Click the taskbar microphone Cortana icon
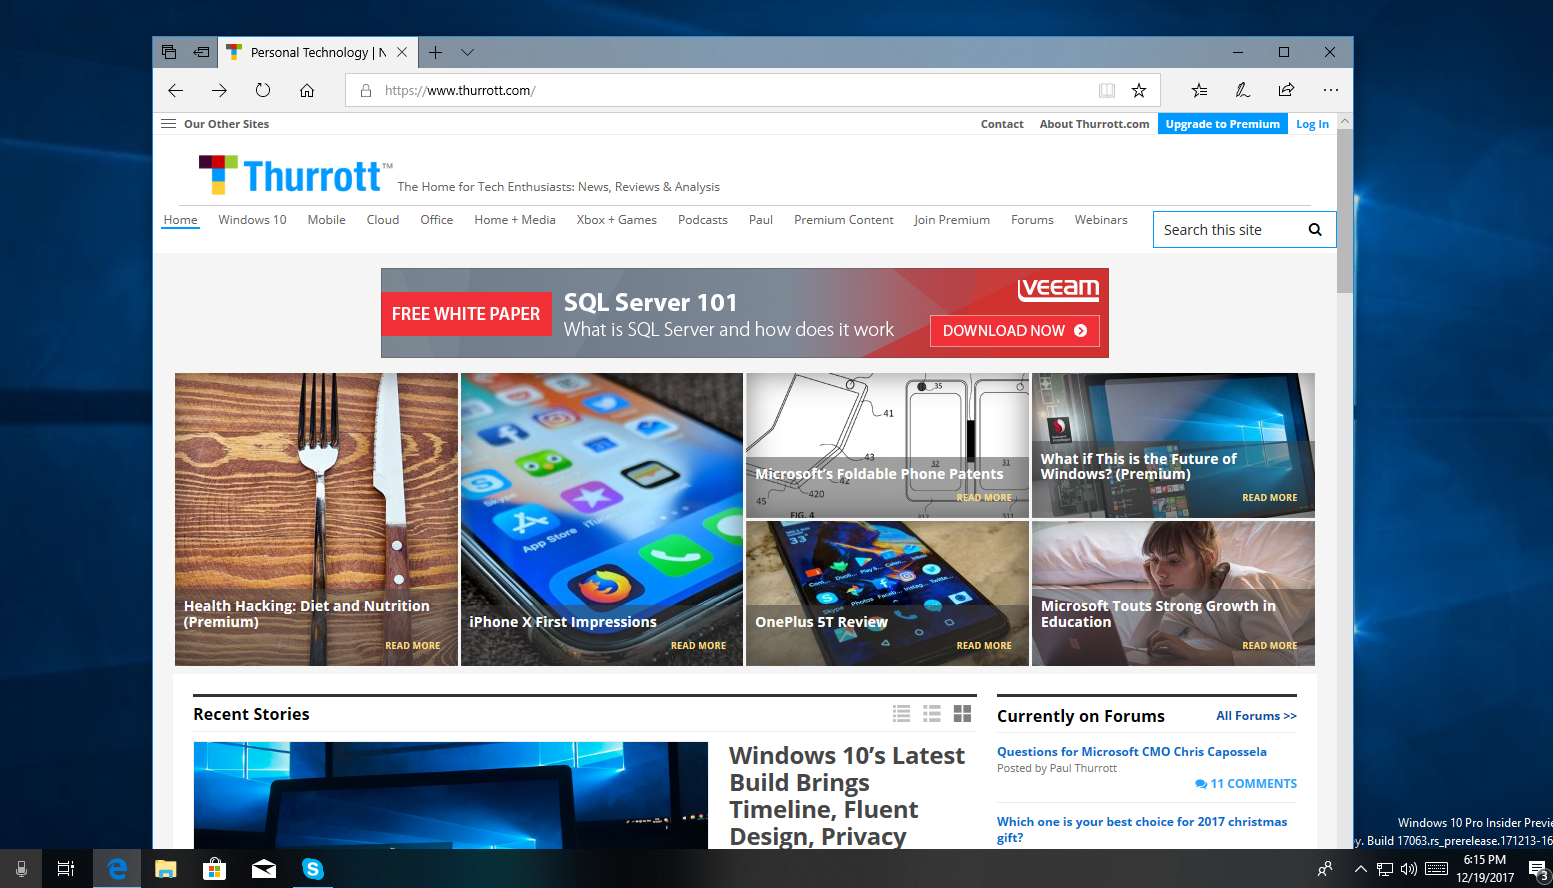This screenshot has width=1553, height=888. click(x=21, y=869)
